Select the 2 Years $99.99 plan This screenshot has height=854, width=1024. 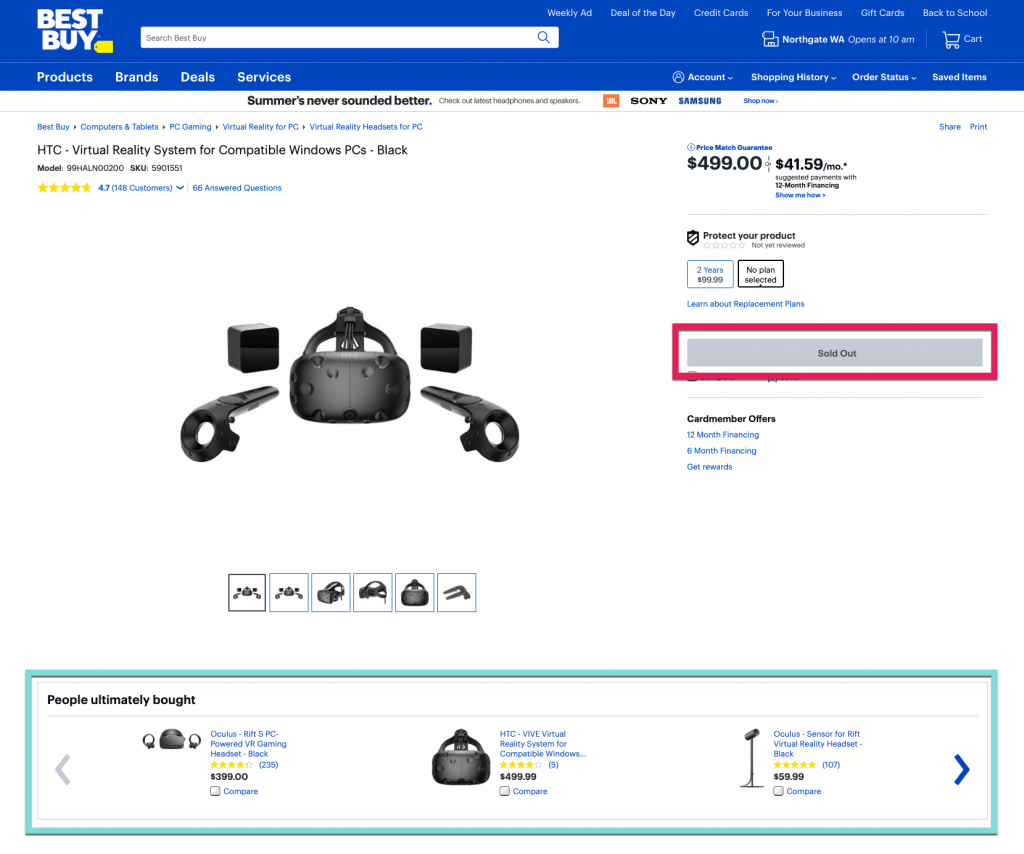click(710, 274)
